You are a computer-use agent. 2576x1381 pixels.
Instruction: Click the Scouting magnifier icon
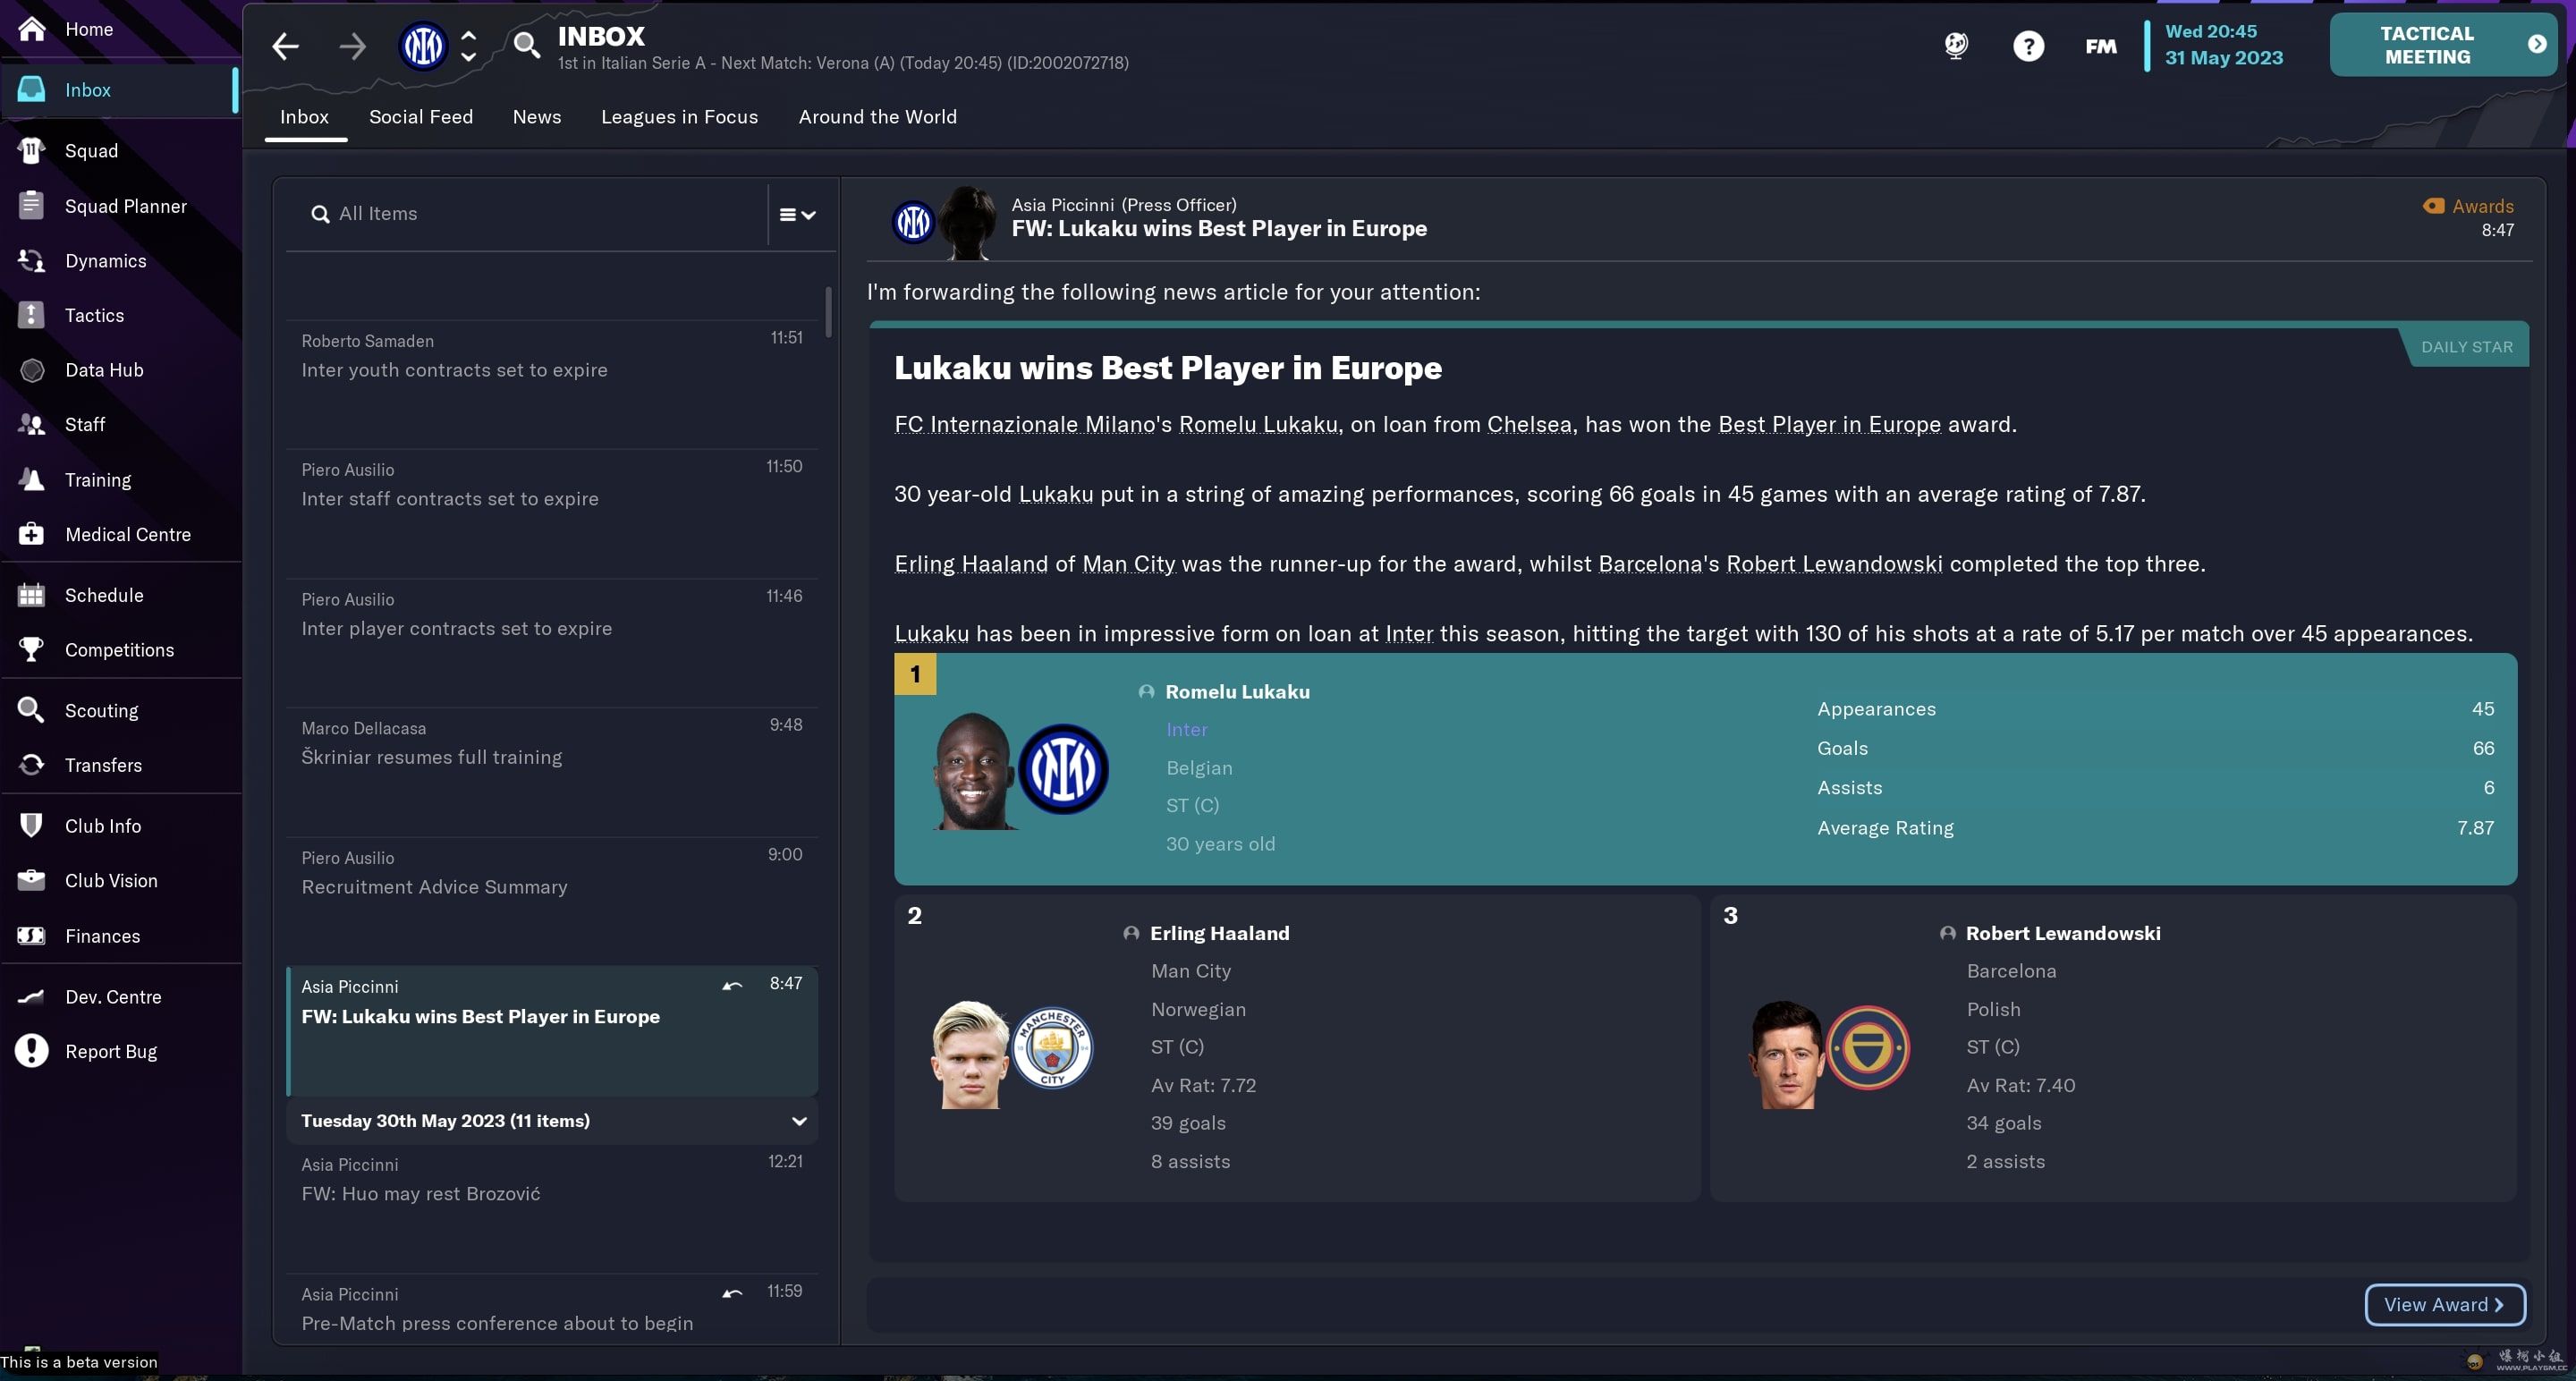pos(31,710)
